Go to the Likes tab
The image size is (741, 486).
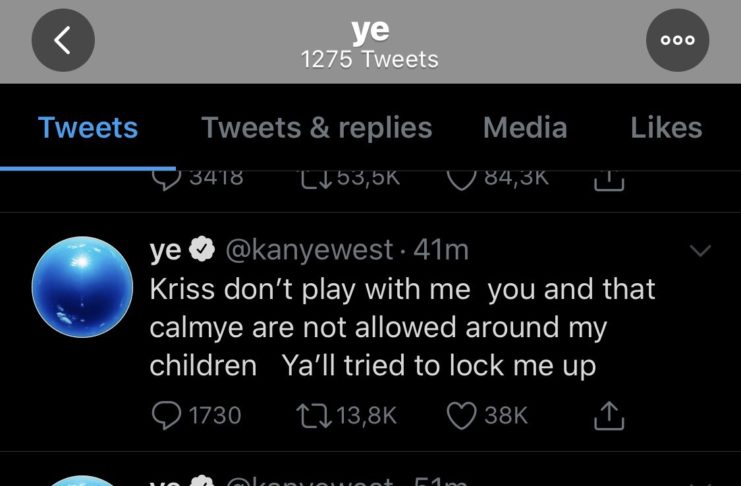click(666, 128)
